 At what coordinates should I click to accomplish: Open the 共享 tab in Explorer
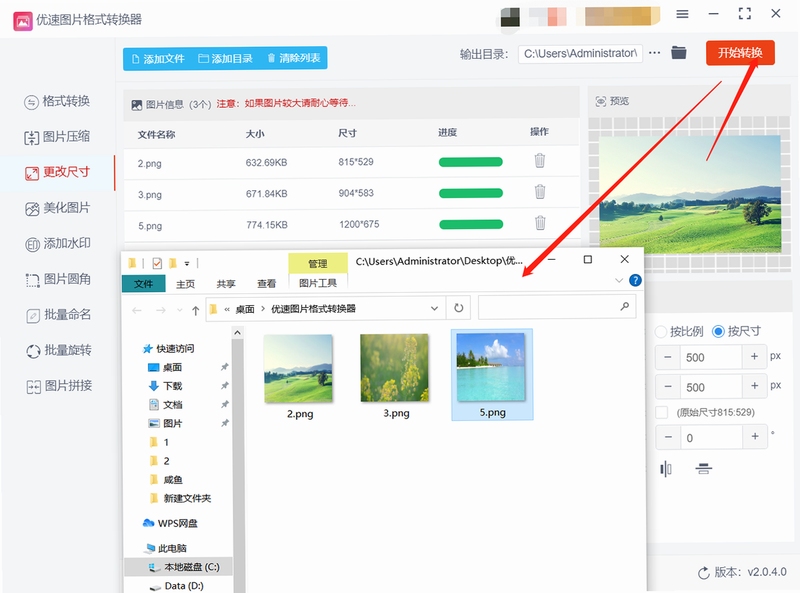tap(226, 284)
